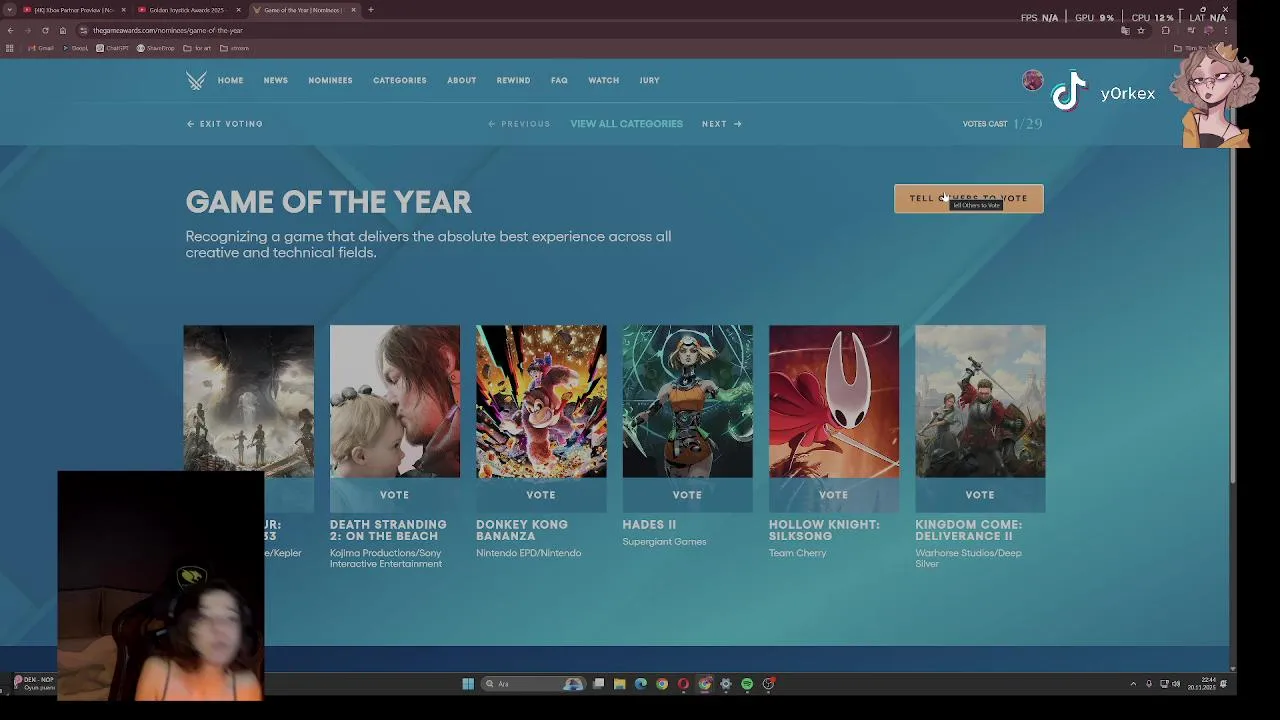Click Death Stranding 2 cover thumbnail

[395, 401]
